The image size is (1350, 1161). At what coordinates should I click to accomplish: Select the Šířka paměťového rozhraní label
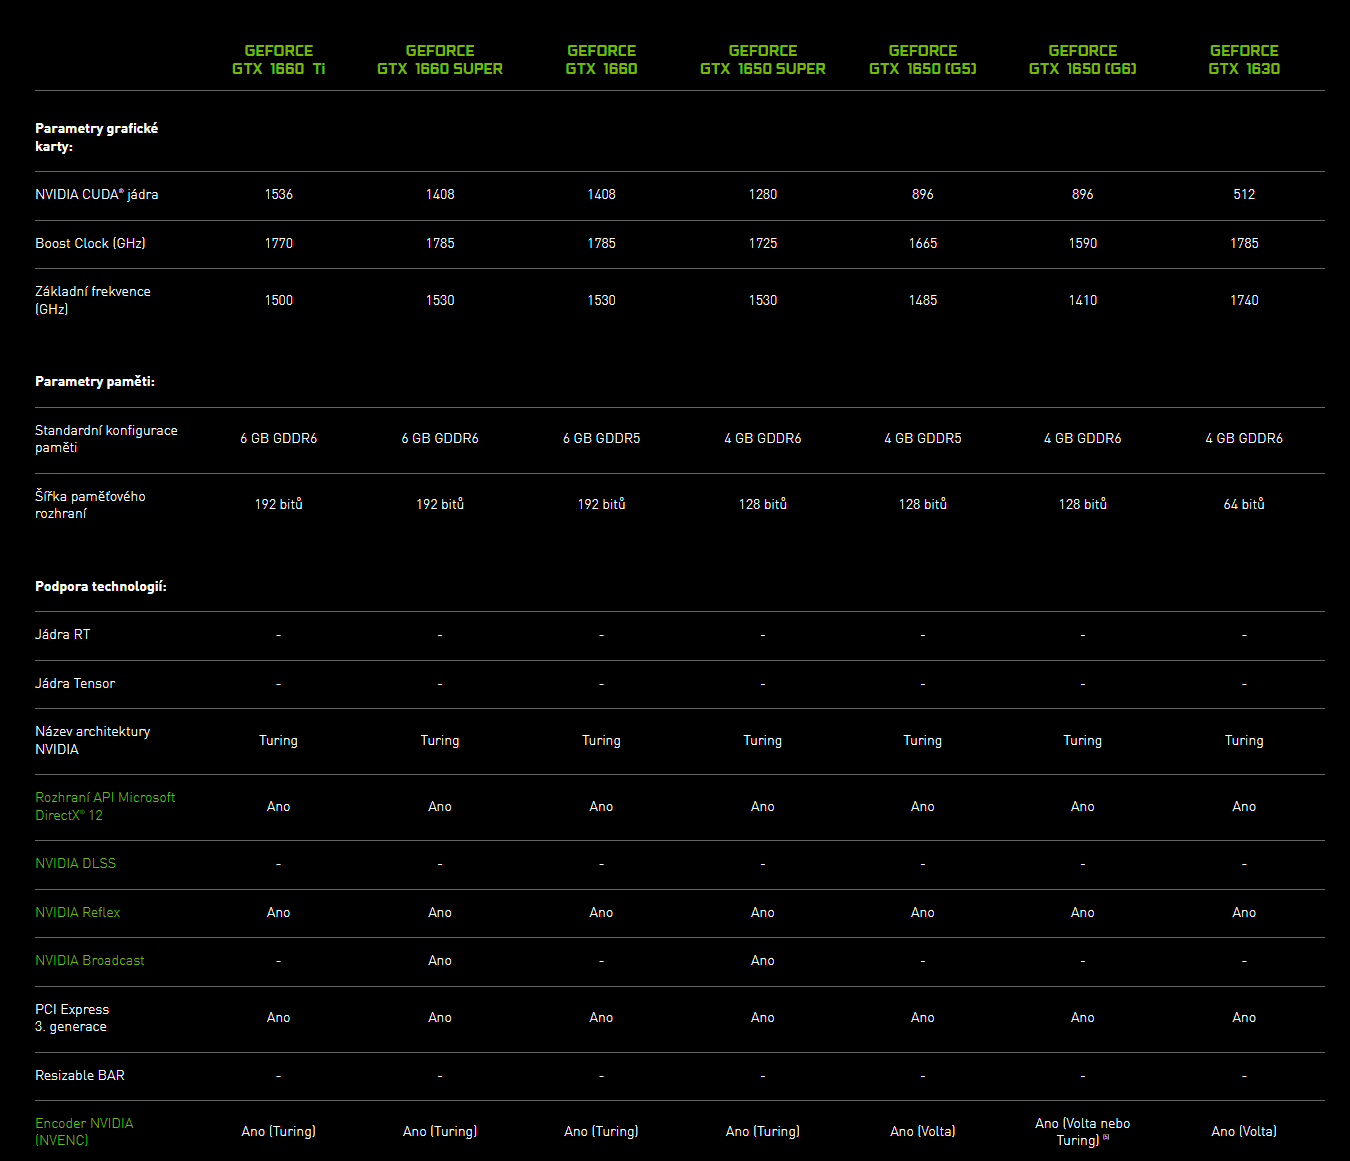(90, 504)
